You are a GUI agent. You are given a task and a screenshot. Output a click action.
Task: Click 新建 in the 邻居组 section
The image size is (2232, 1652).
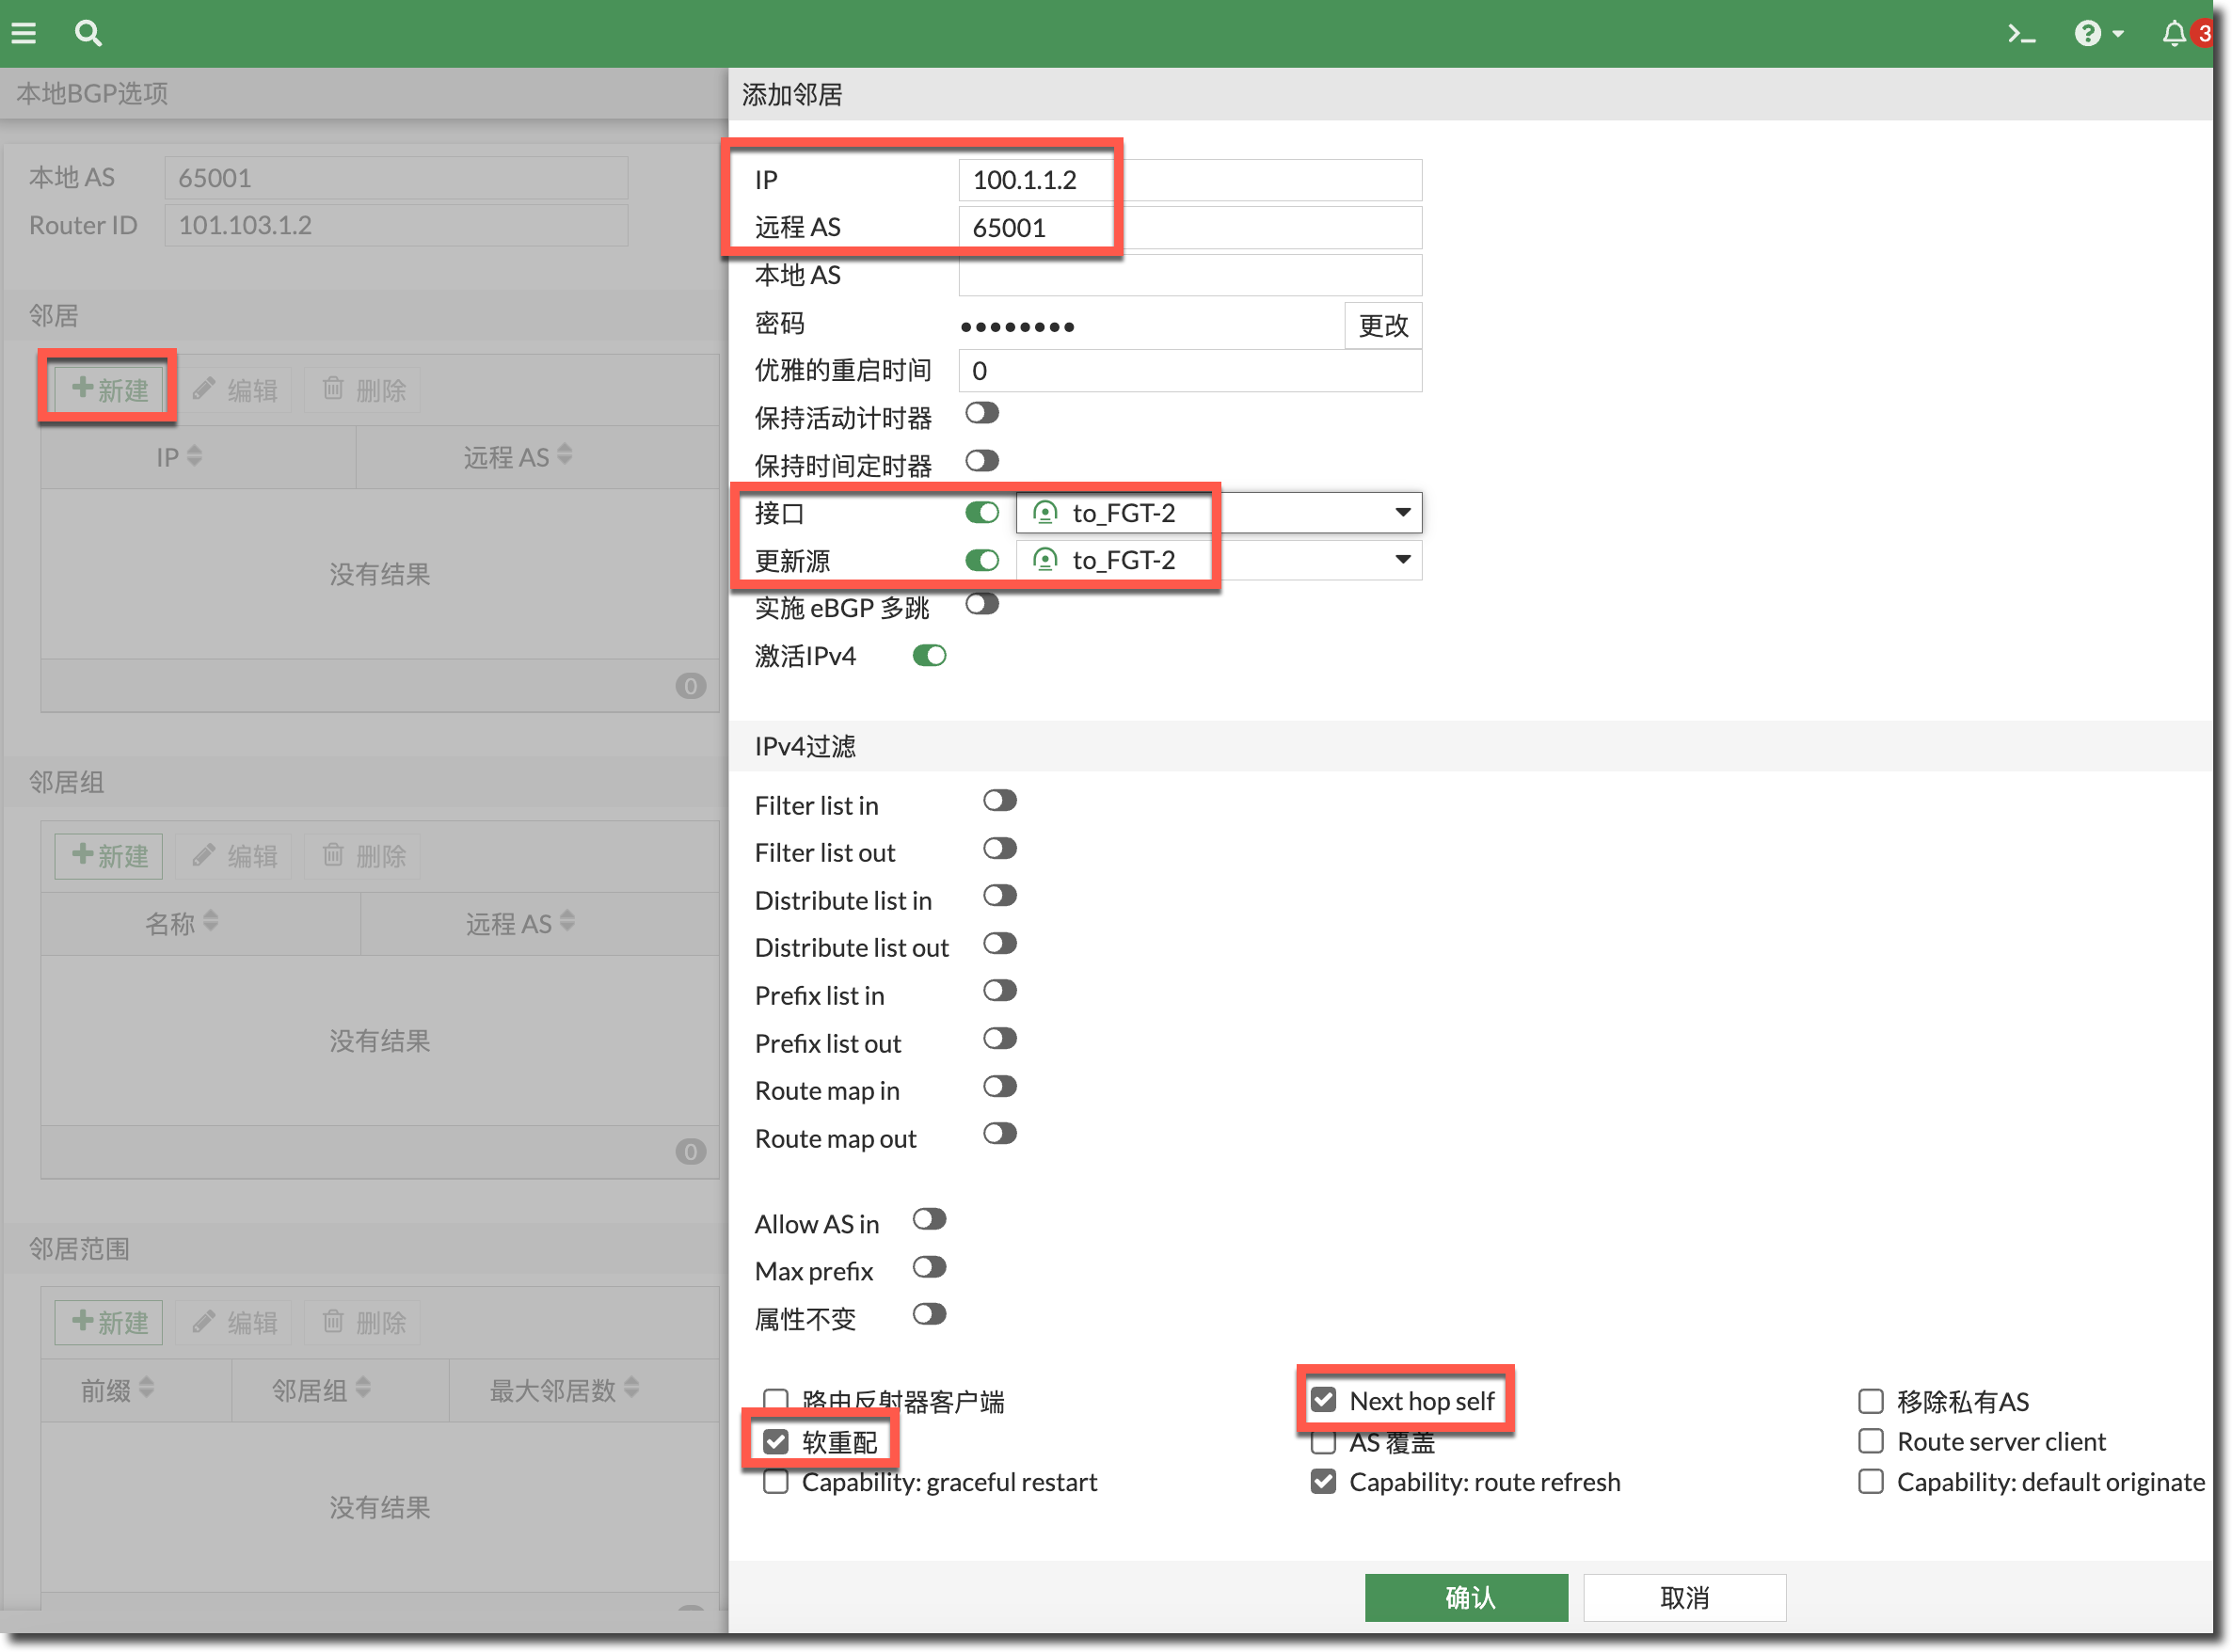(x=109, y=856)
